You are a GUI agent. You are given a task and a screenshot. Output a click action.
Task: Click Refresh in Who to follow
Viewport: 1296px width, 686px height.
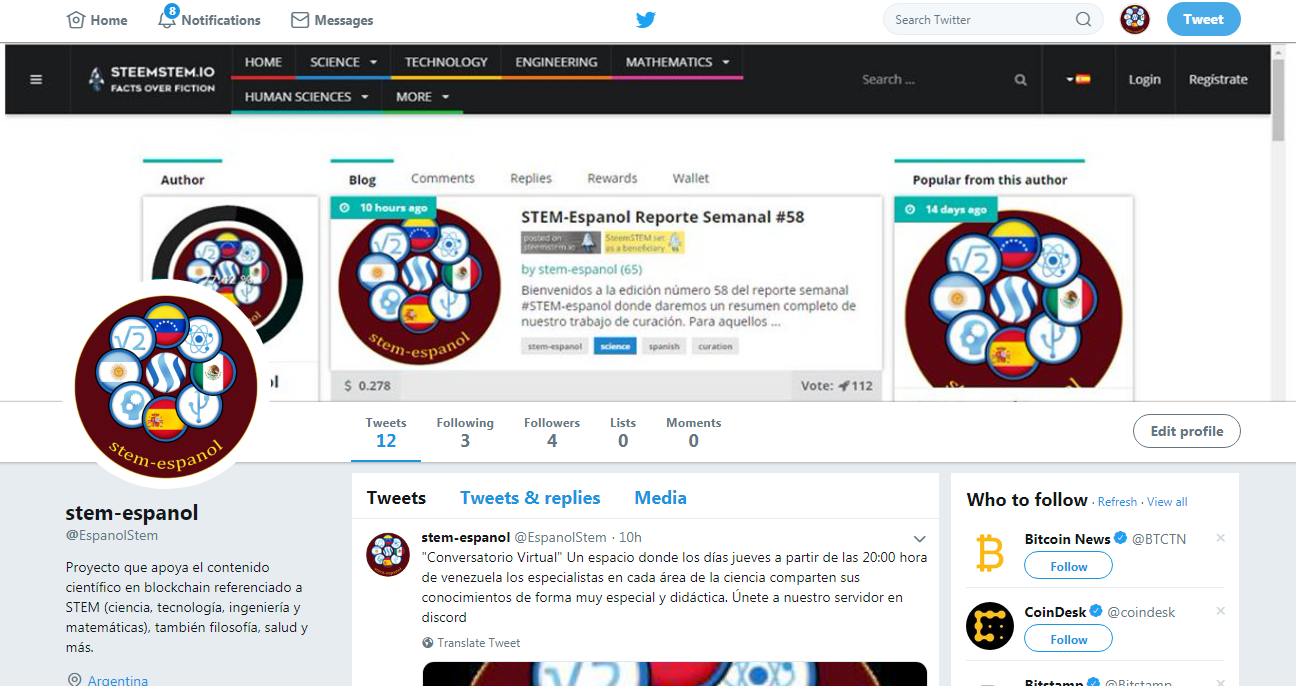coord(1117,502)
